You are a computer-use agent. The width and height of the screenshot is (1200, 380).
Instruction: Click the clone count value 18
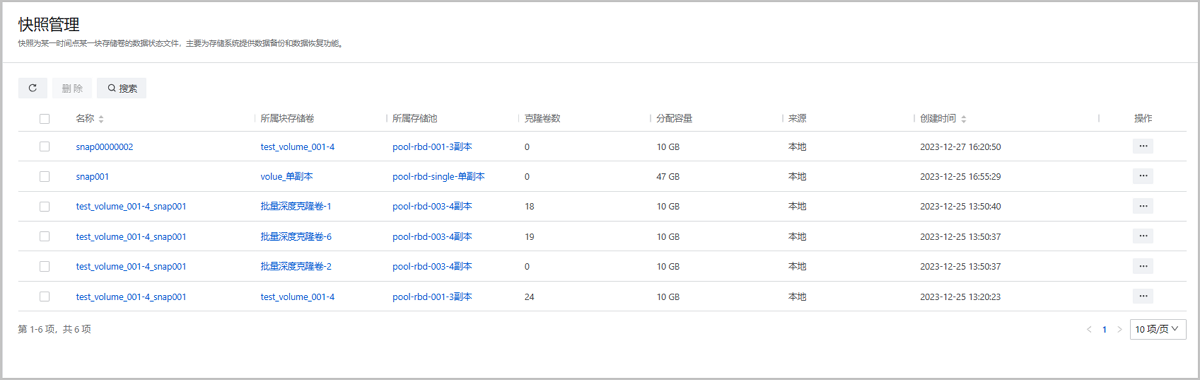point(529,207)
